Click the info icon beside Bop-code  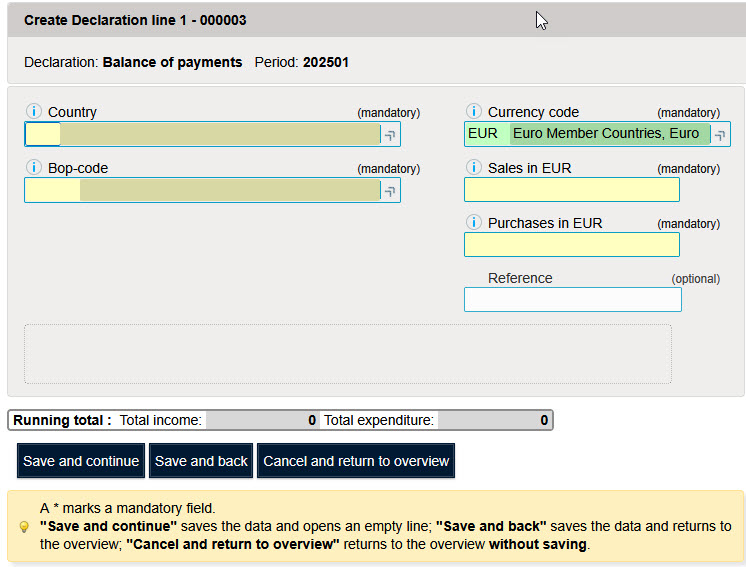(33, 168)
